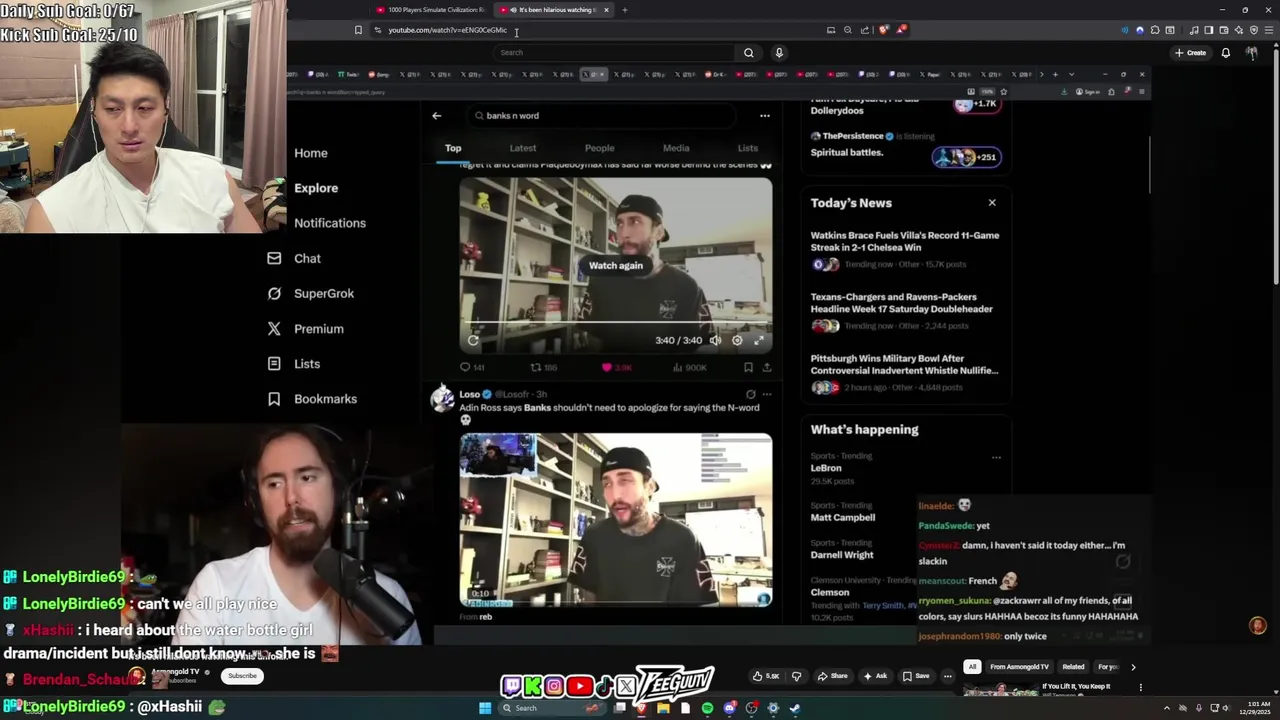This screenshot has height=720, width=1280.
Task: Open the Loso tweet's more options
Action: [x=767, y=394]
